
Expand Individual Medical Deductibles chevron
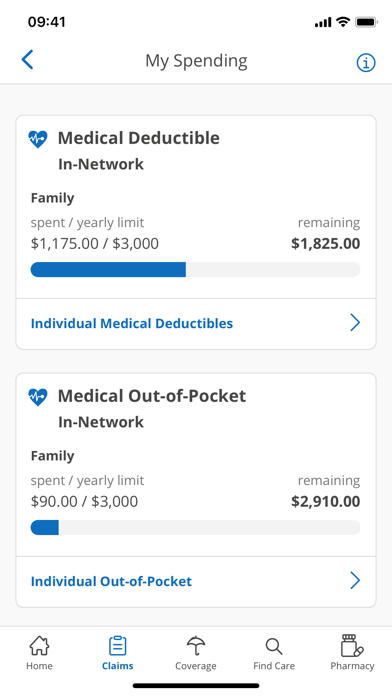tap(355, 323)
